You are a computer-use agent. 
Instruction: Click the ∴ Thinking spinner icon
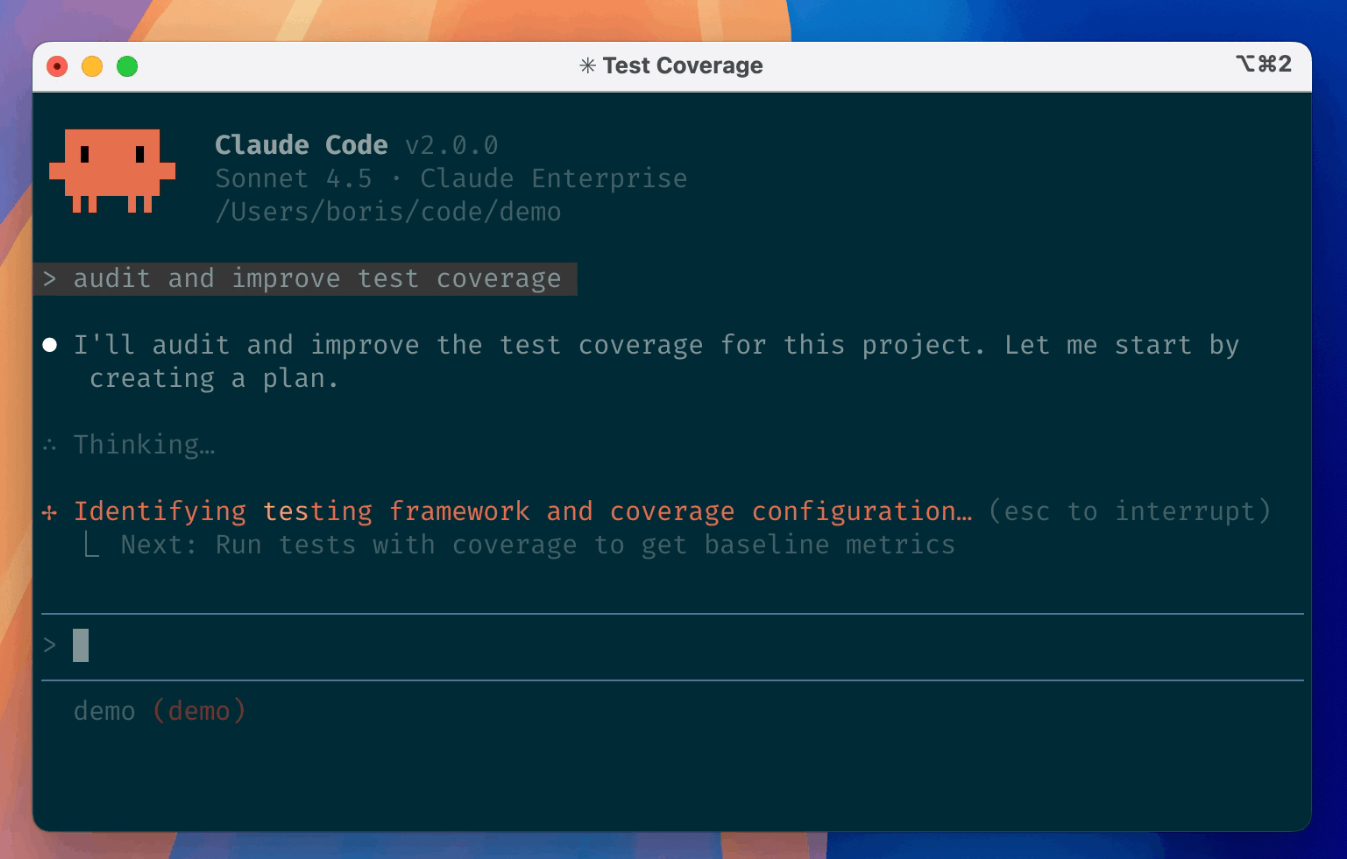[x=49, y=444]
